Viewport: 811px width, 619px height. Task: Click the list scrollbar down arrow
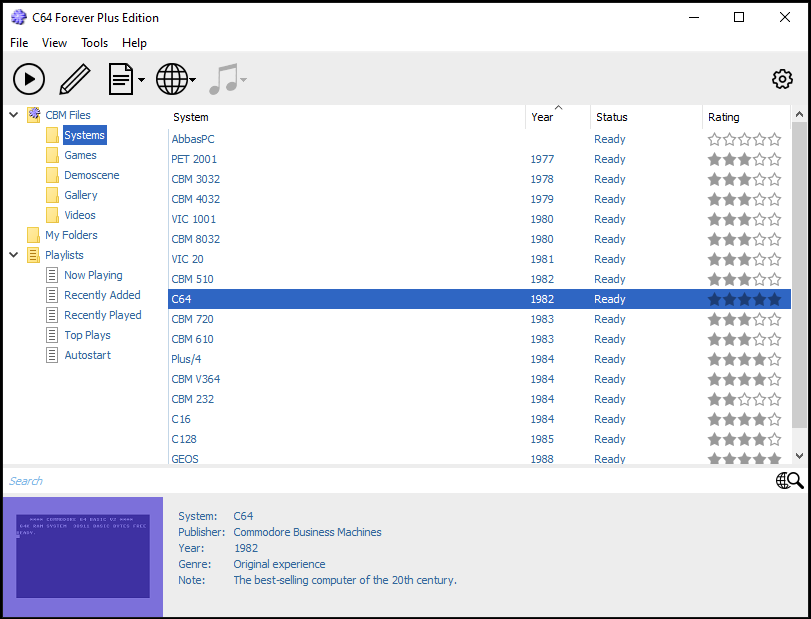click(799, 456)
